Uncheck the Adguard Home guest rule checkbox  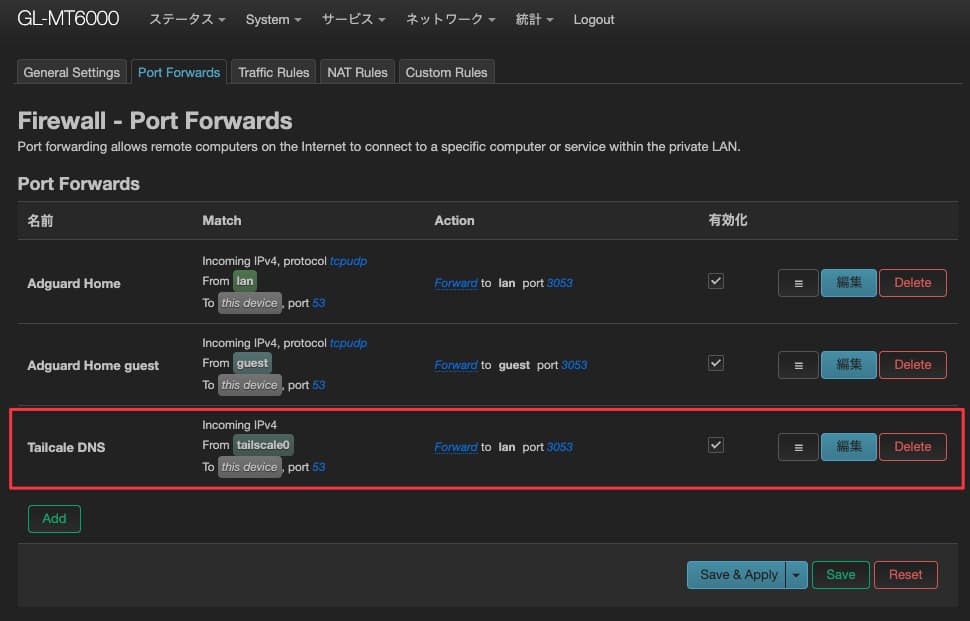pos(715,364)
